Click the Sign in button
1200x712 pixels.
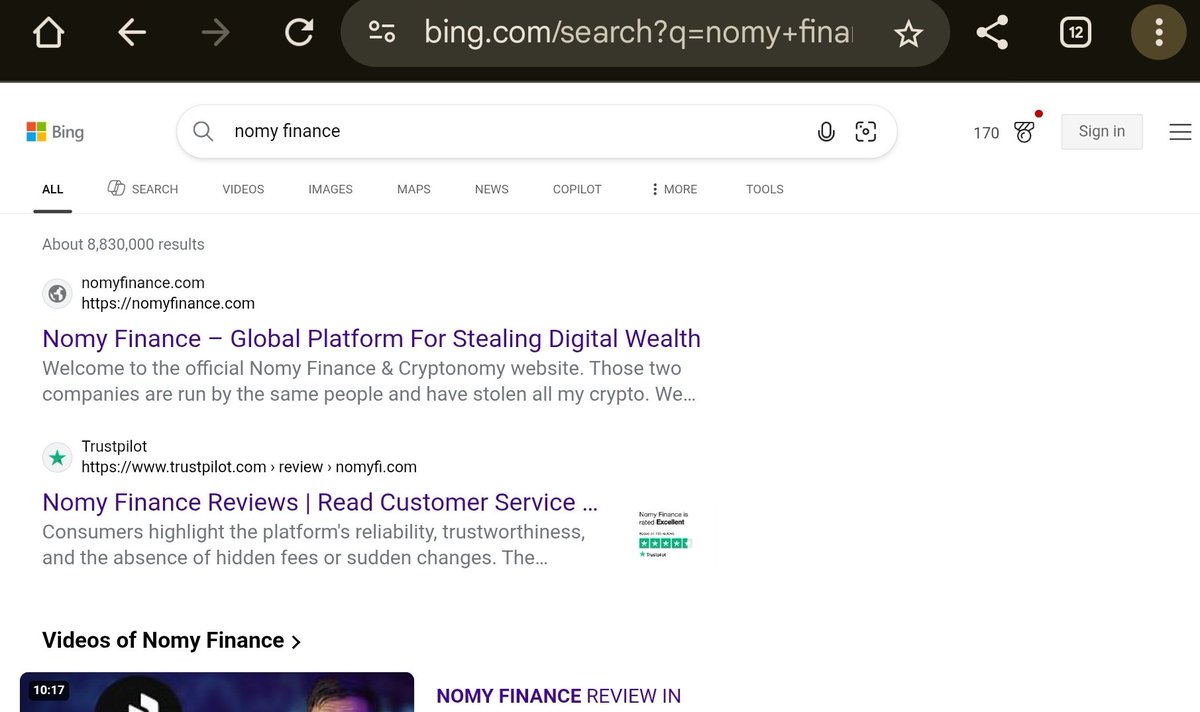[1102, 131]
